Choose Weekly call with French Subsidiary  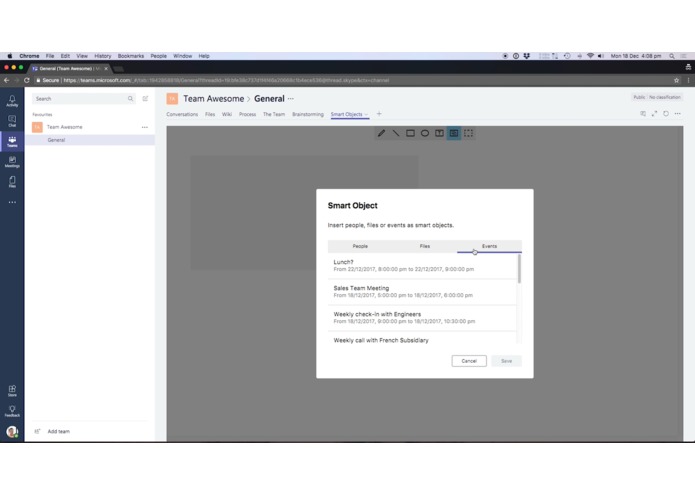tap(422, 338)
